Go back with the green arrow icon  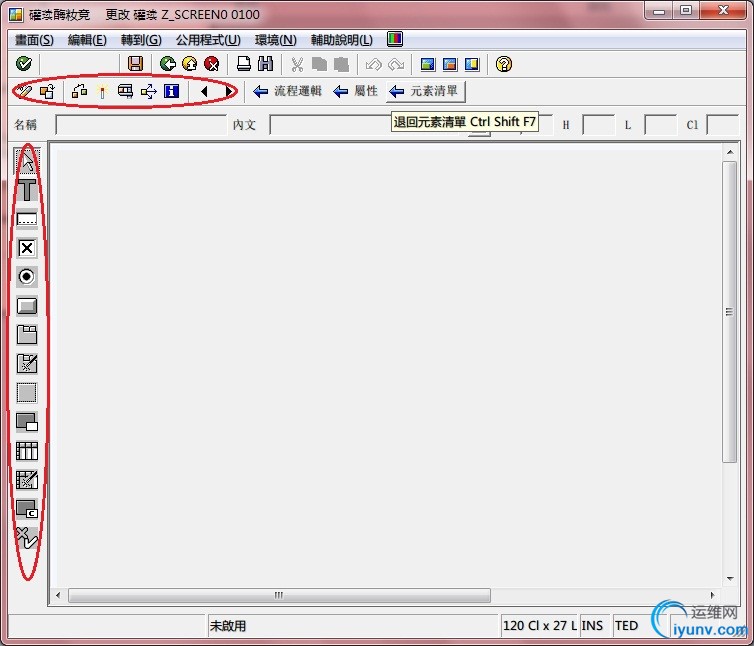point(167,63)
